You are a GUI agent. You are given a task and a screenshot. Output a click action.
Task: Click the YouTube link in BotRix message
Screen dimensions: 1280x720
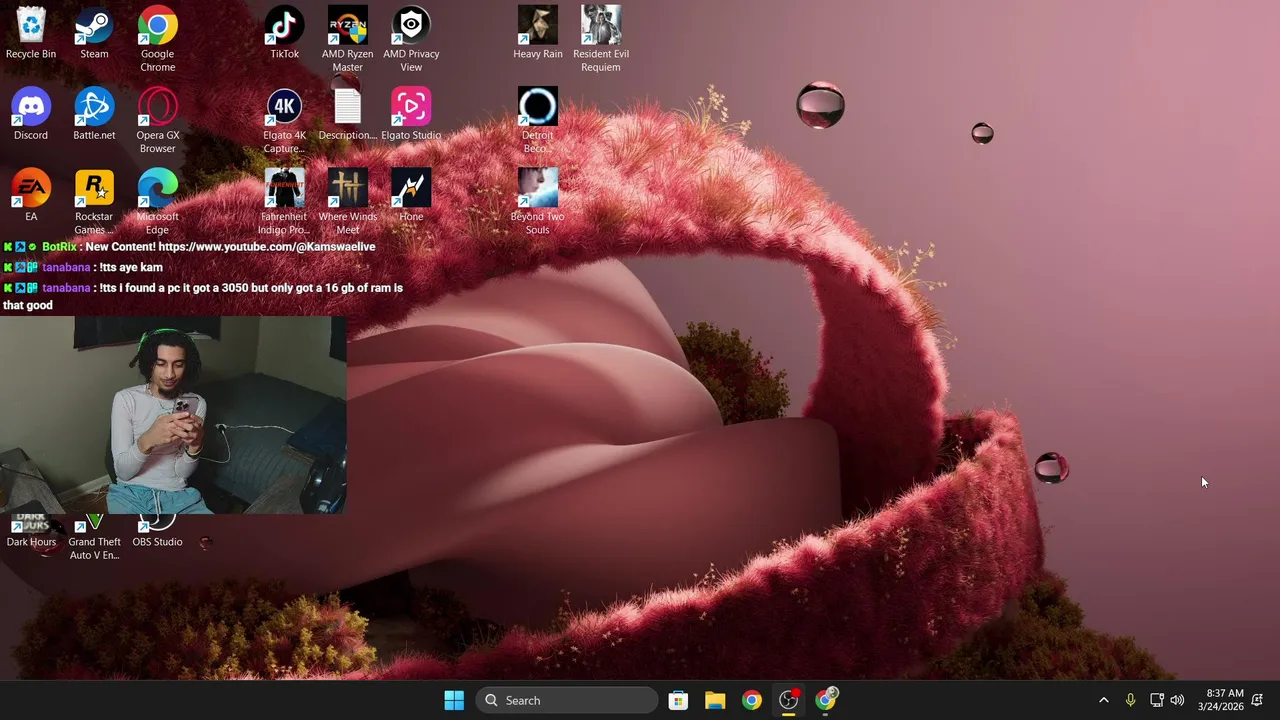point(267,247)
